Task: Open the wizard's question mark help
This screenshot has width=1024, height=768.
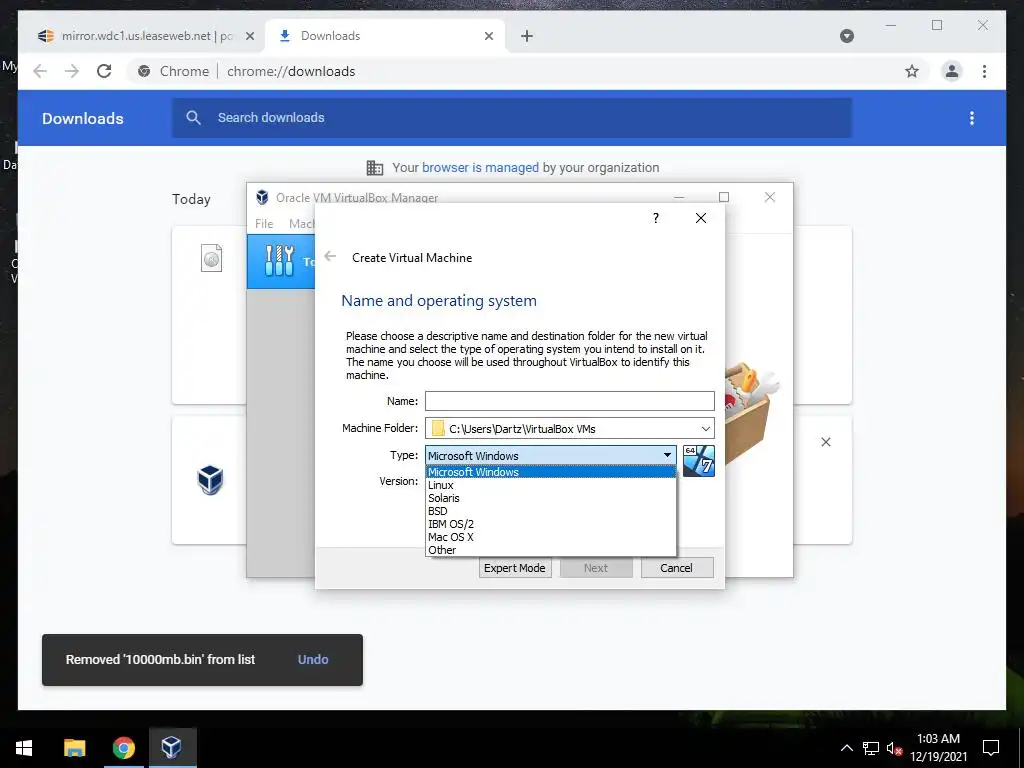Action: 656,218
